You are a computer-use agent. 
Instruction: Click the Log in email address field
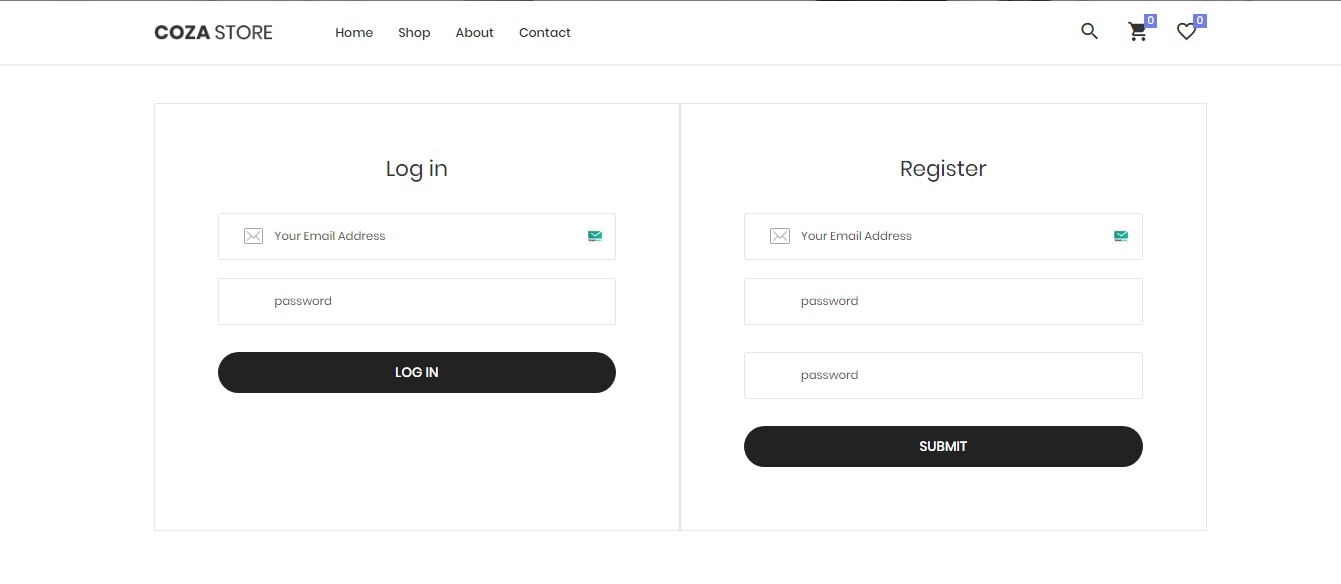click(x=417, y=236)
